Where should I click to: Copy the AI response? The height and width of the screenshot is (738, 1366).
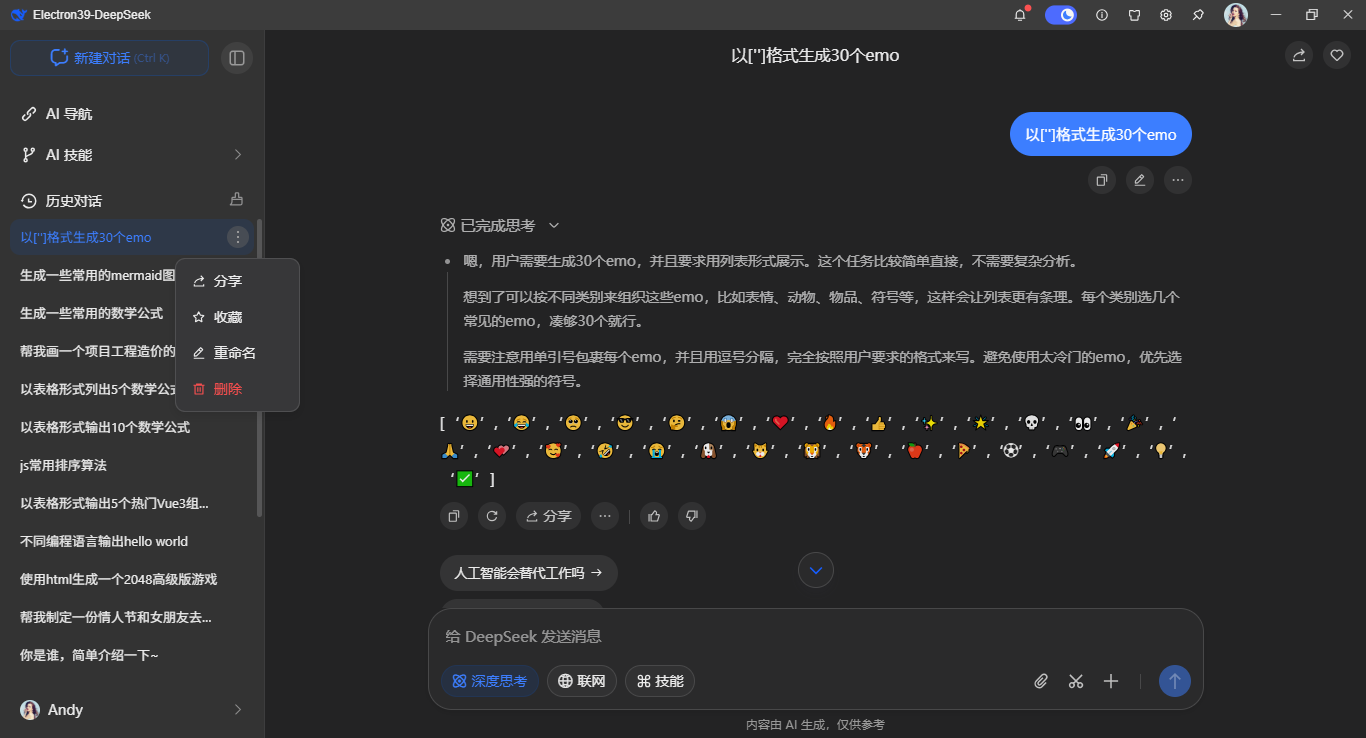tap(453, 516)
